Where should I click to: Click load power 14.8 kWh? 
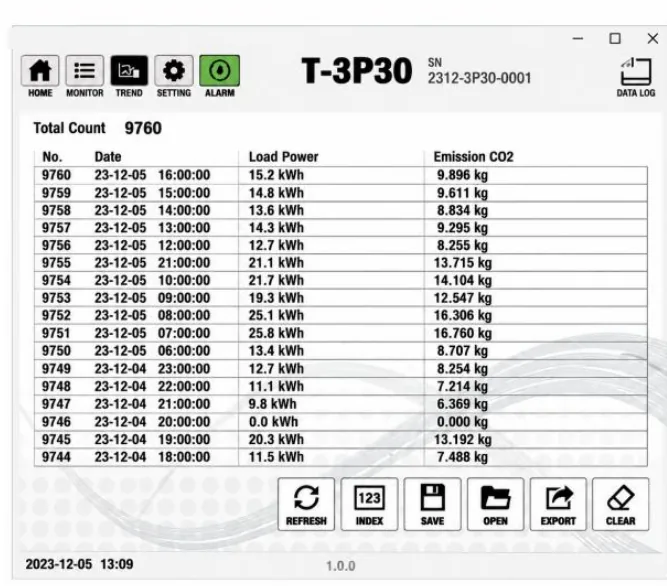point(276,193)
